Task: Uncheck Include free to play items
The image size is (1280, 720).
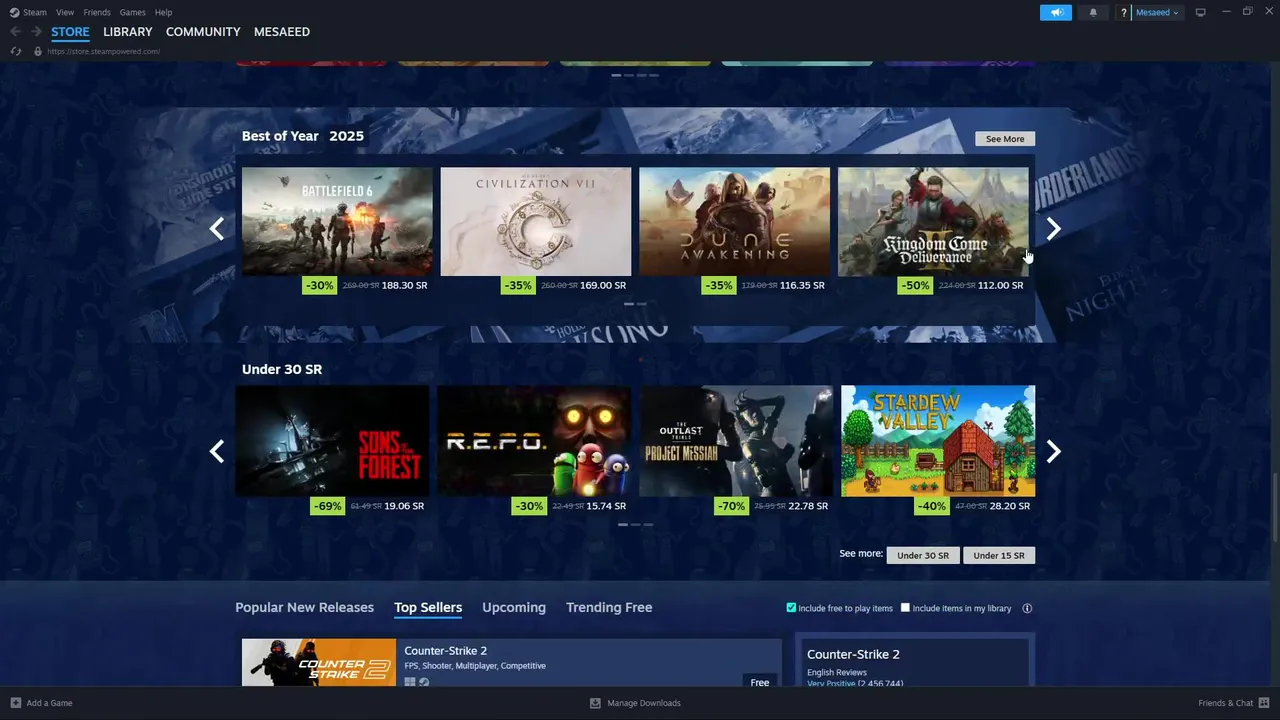Action: click(x=791, y=608)
